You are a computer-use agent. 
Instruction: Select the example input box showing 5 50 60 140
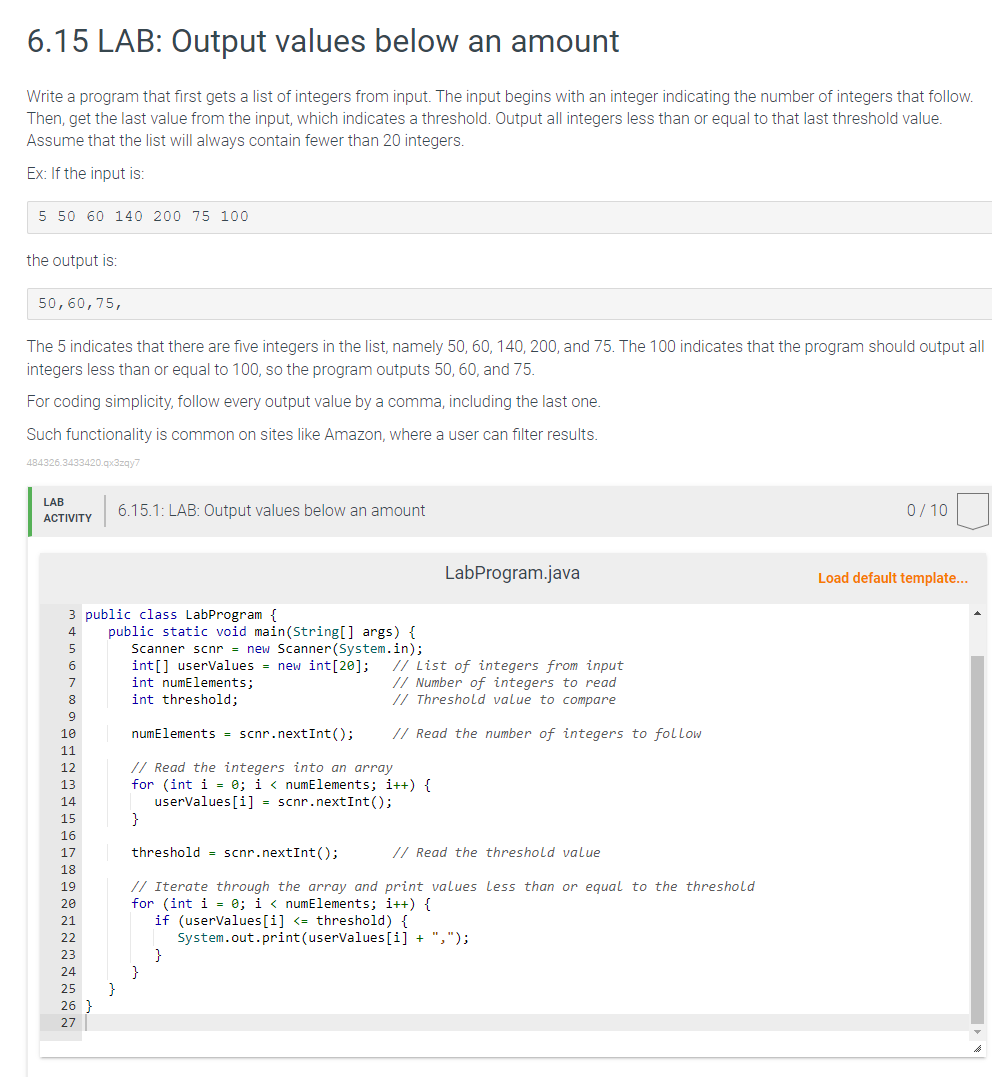[141, 216]
